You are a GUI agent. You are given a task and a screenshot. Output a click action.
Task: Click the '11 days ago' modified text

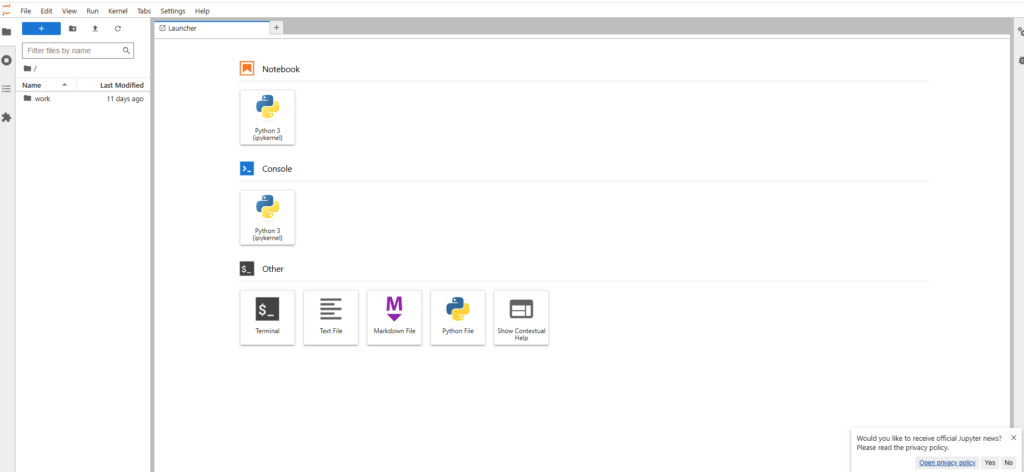click(125, 99)
